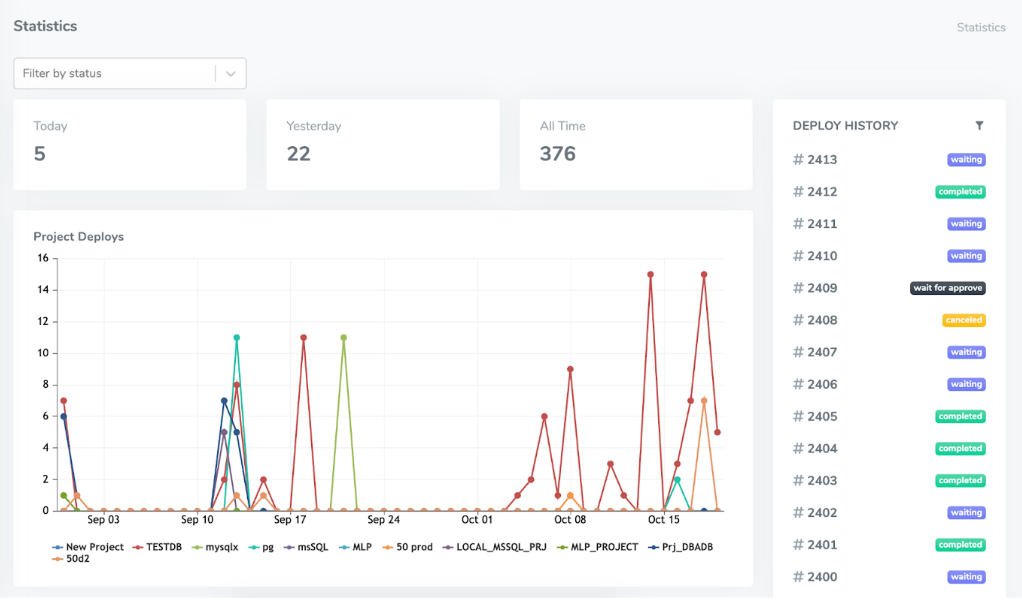Toggle LOCAL_MSSQL_PRJ legend entry
The image size is (1022, 606).
click(498, 547)
